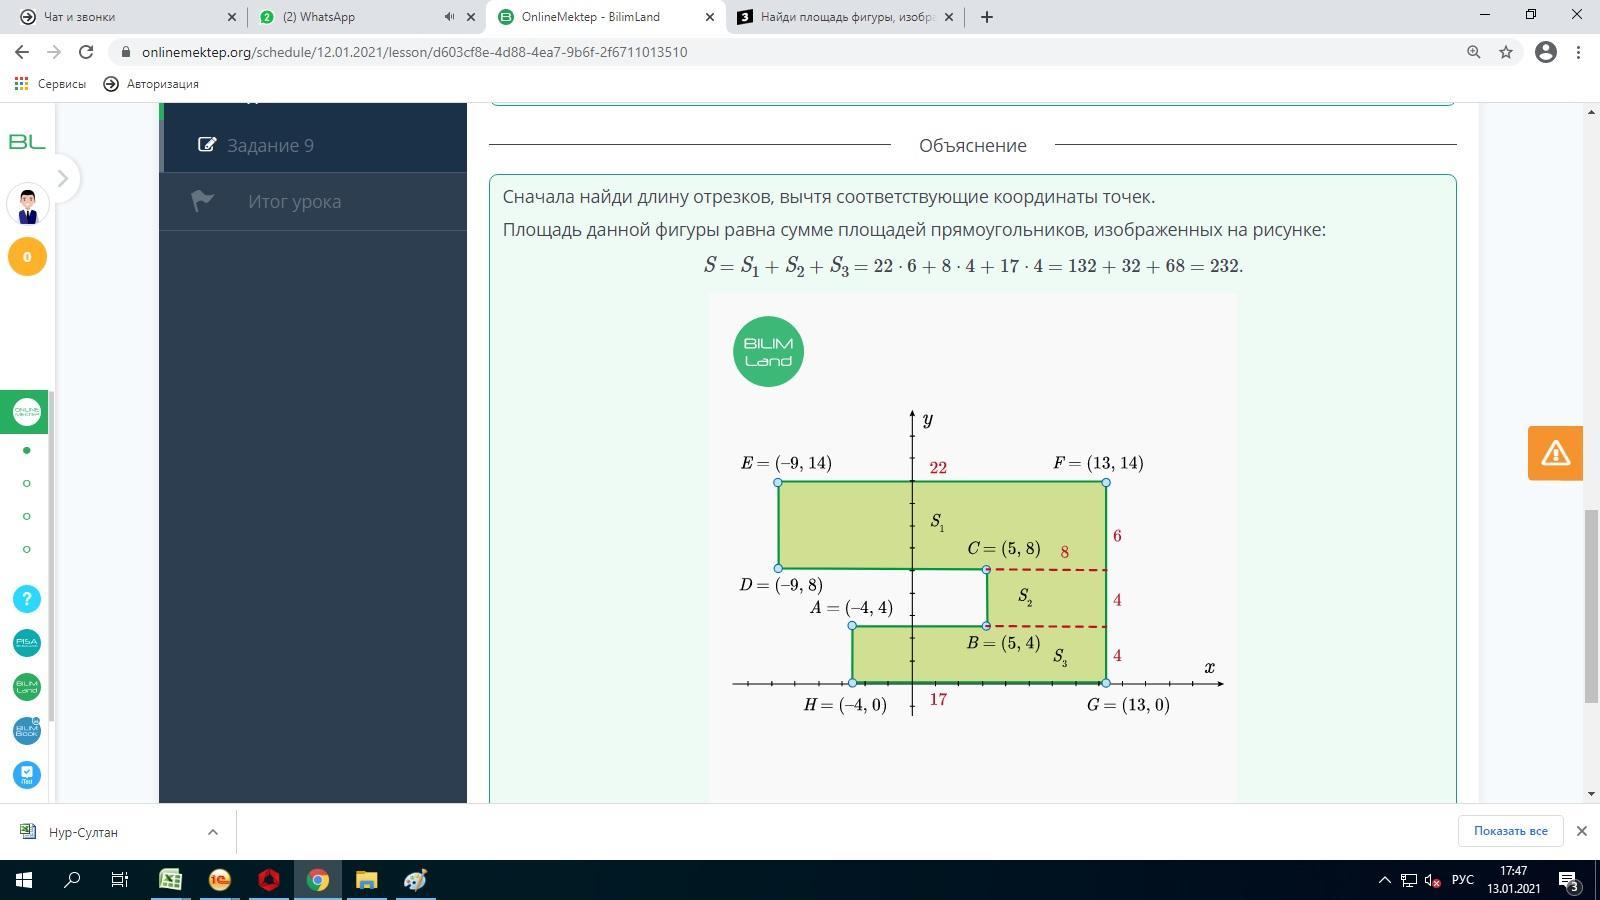Select the third sidebar dot
Image resolution: width=1600 pixels, height=900 pixels.
27,516
